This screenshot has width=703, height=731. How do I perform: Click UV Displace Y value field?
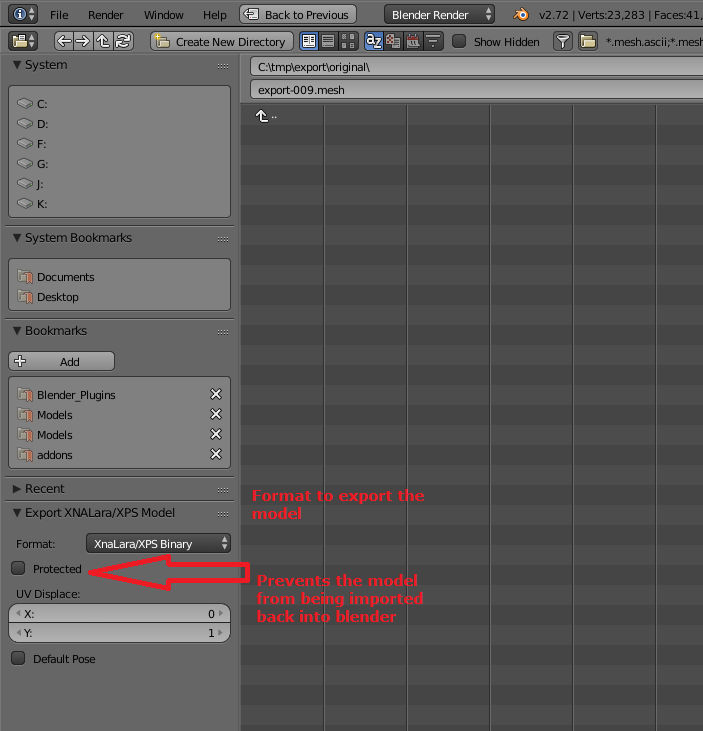(119, 633)
